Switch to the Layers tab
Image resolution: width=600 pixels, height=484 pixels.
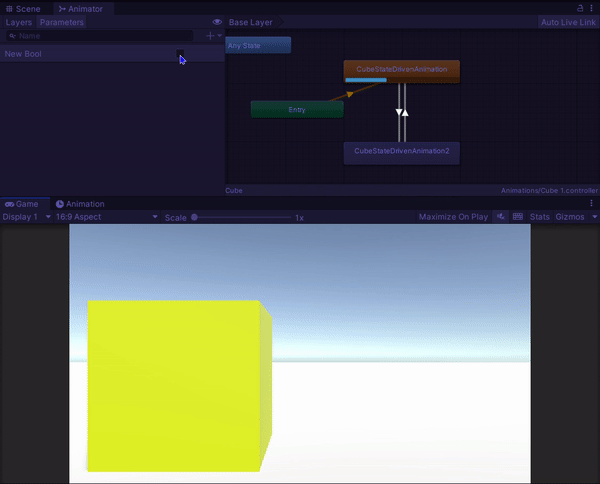[18, 22]
